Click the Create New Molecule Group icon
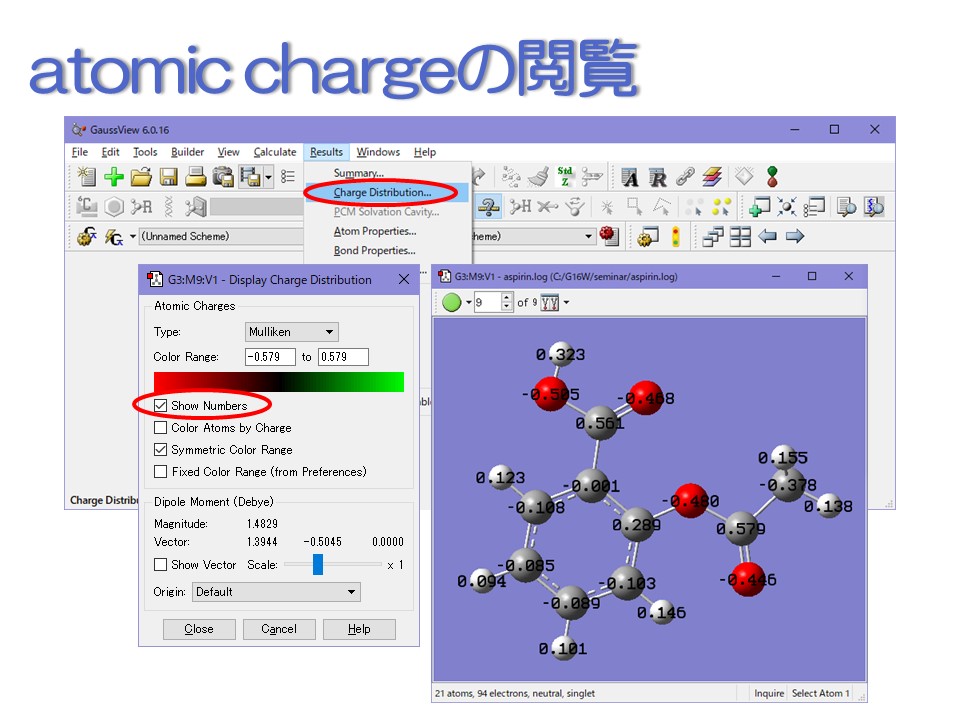960x720 pixels. [86, 176]
